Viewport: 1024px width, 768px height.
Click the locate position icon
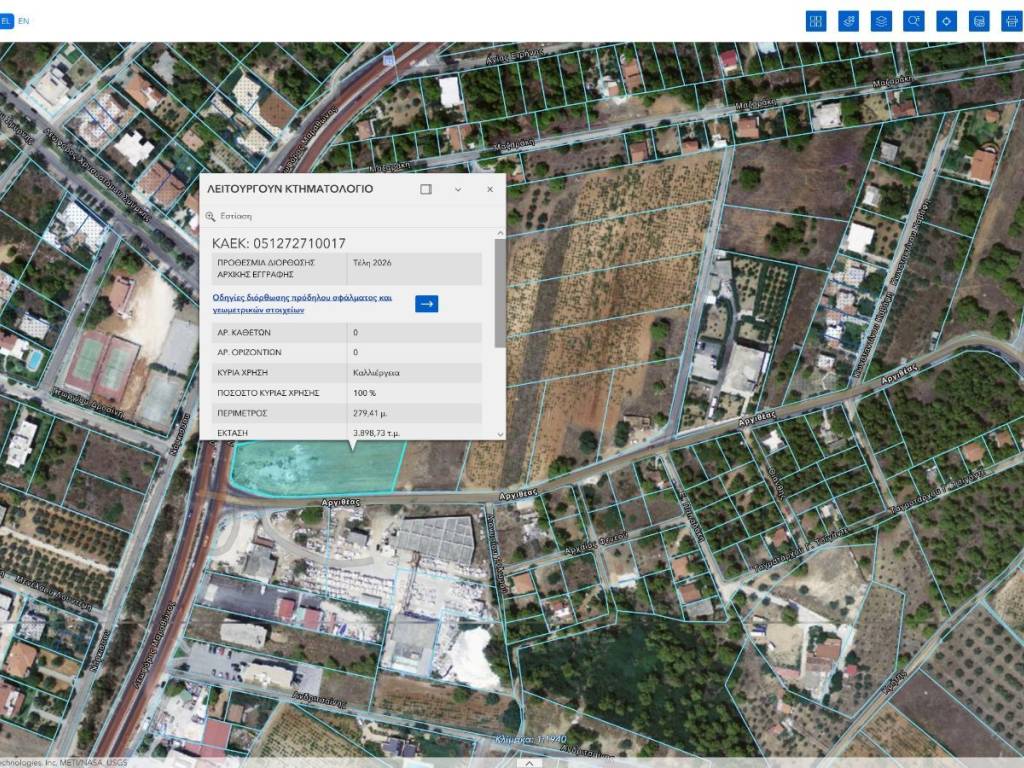(x=946, y=21)
